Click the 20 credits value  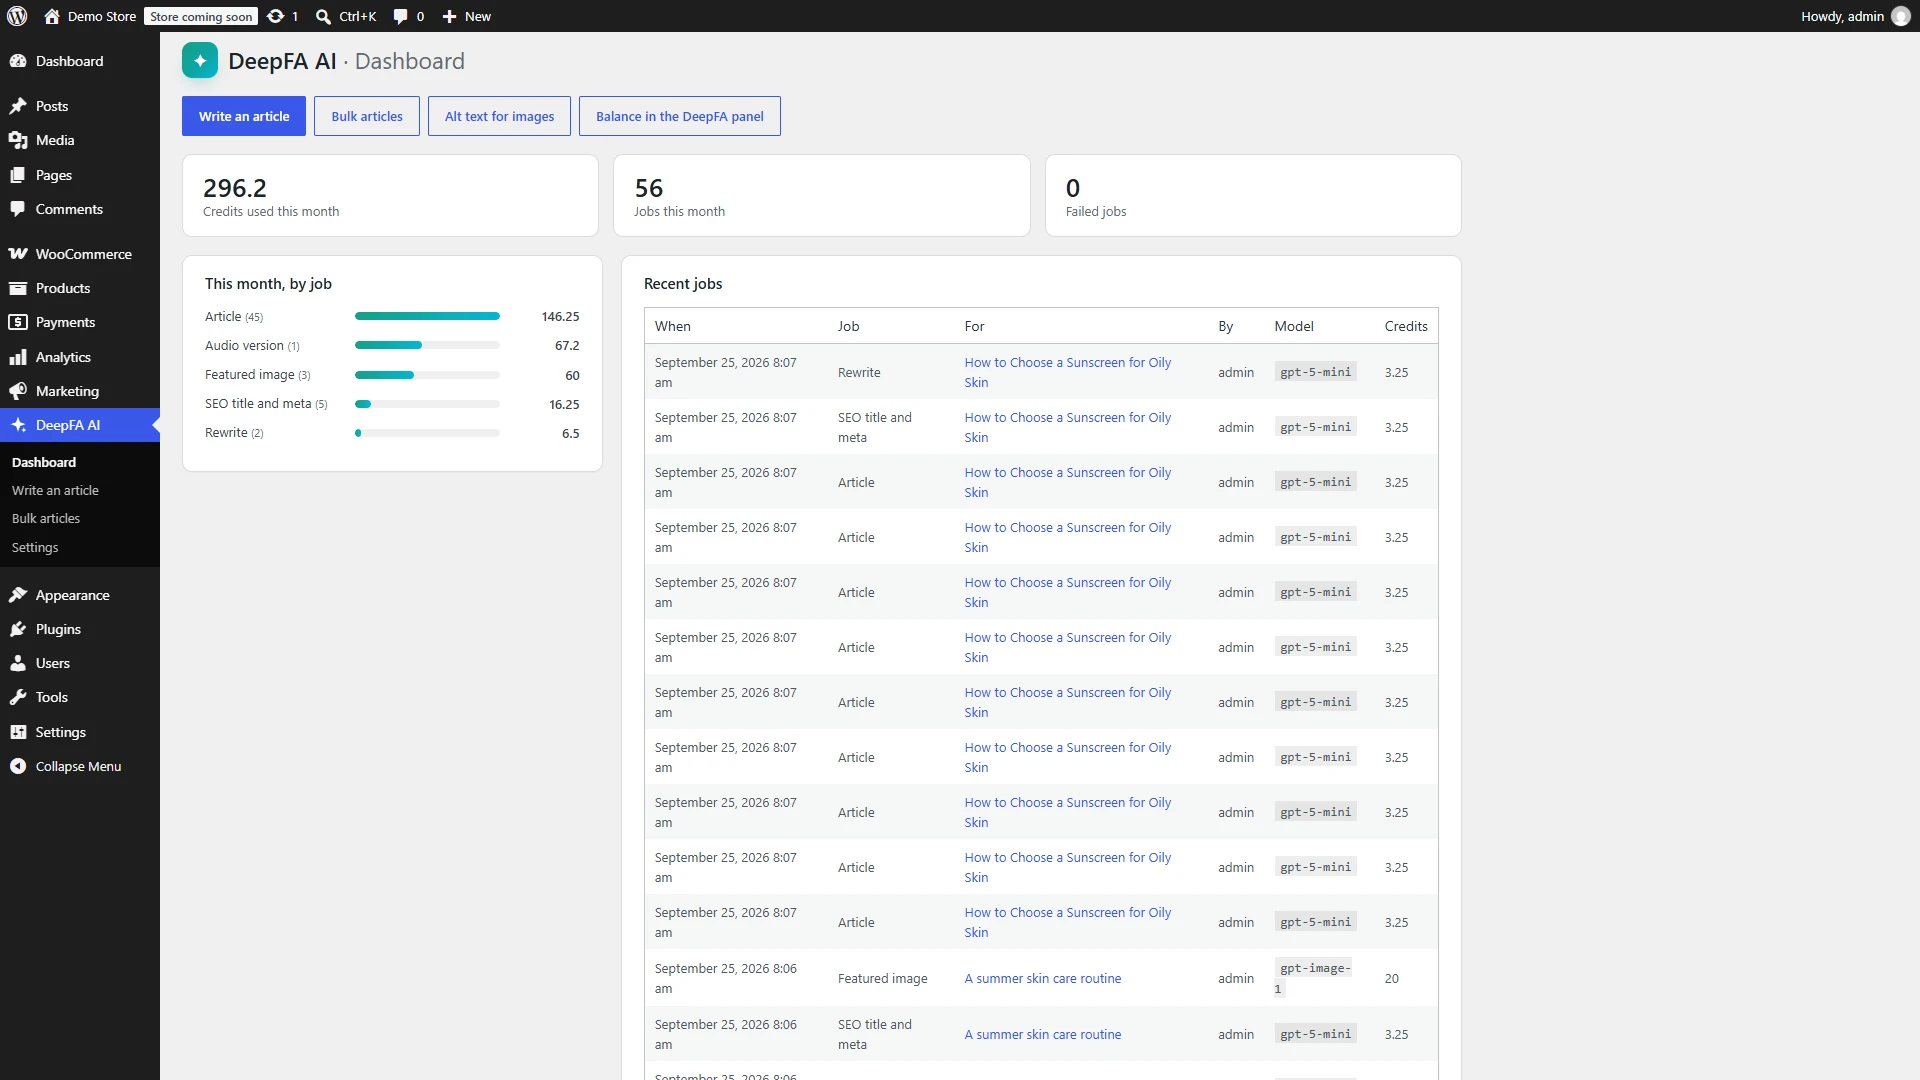pos(1391,978)
